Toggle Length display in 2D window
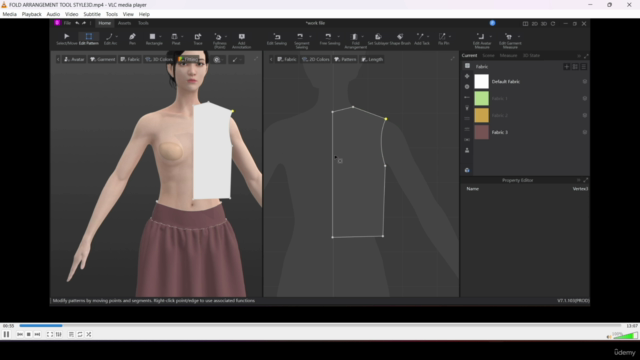 (x=372, y=59)
